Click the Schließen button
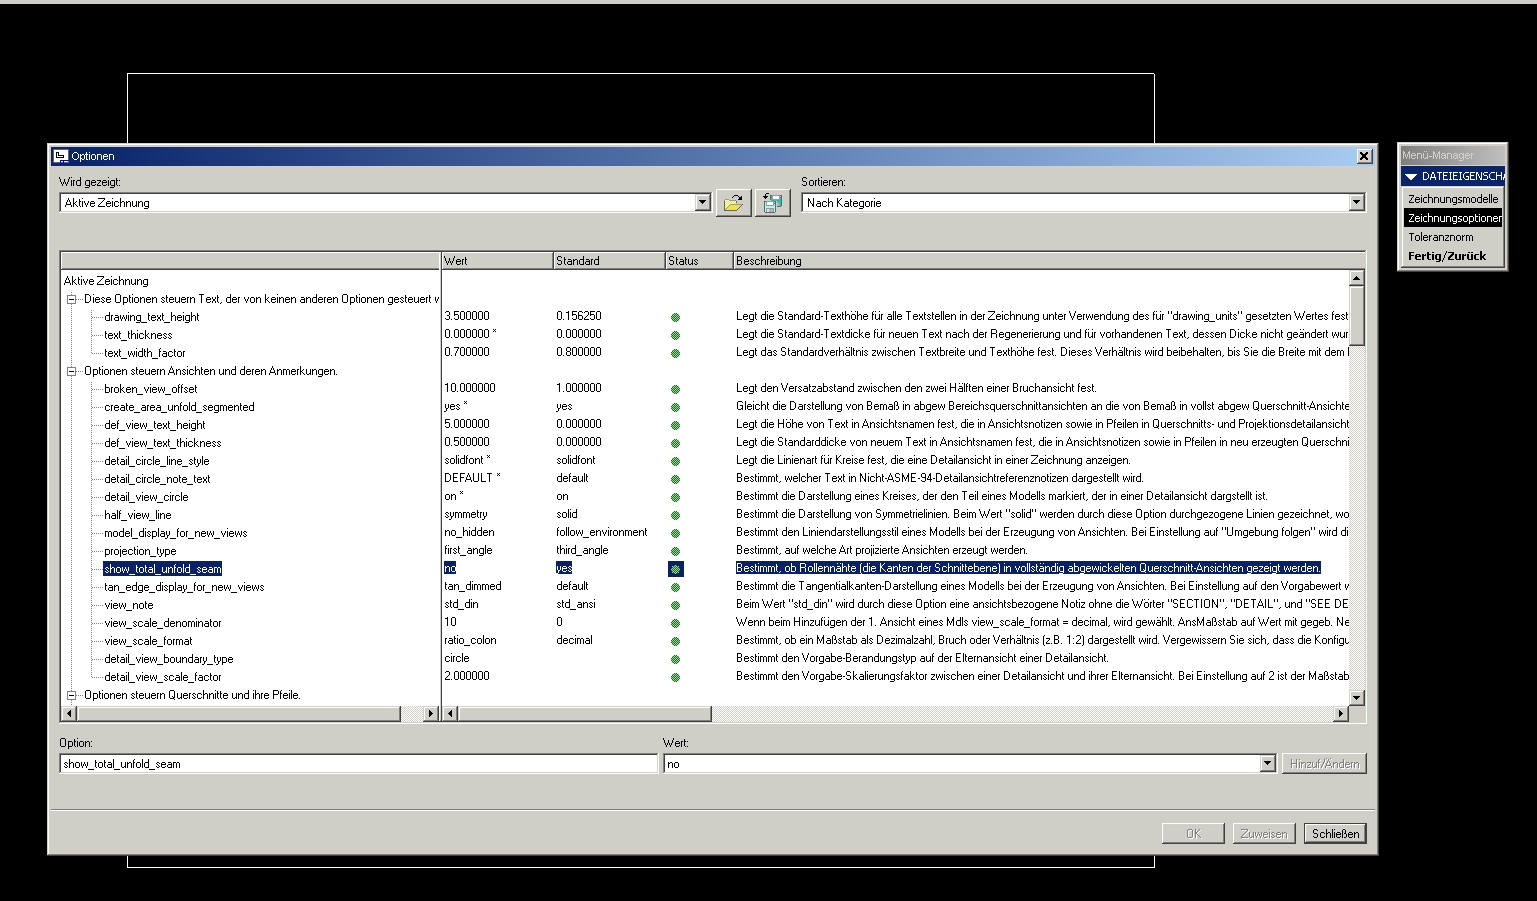1537x901 pixels. (1335, 833)
